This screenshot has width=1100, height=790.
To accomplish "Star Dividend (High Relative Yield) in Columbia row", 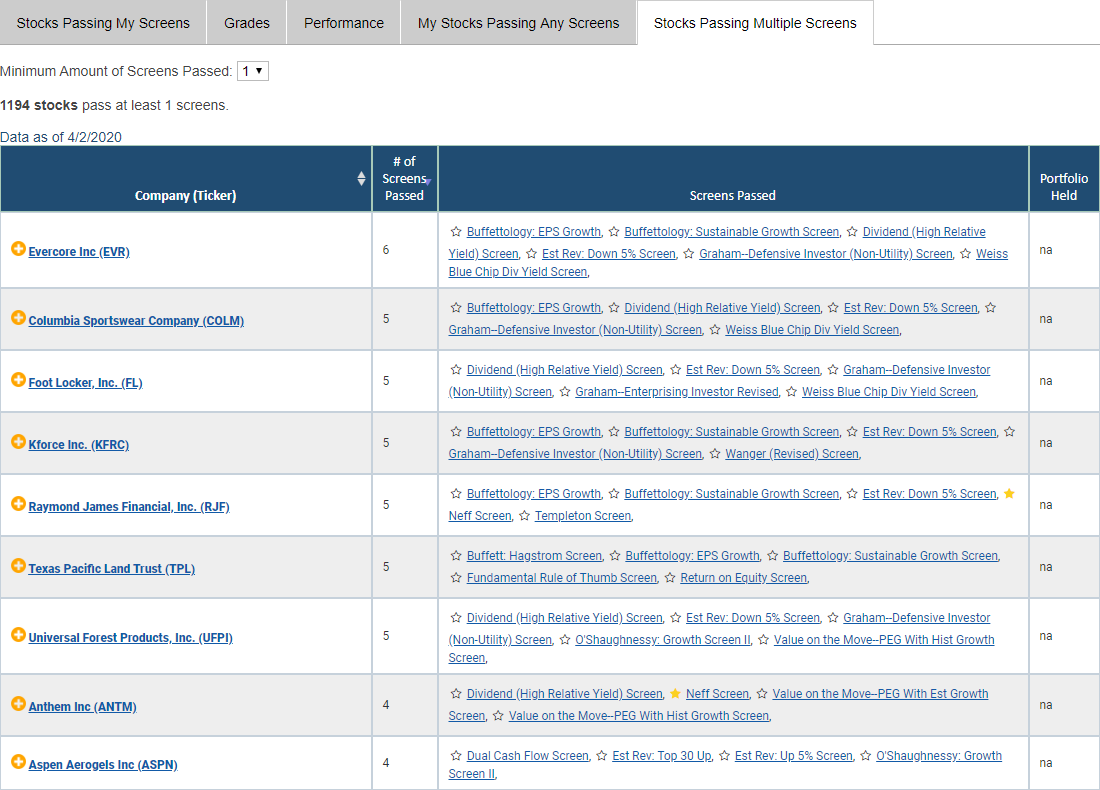I will point(614,308).
